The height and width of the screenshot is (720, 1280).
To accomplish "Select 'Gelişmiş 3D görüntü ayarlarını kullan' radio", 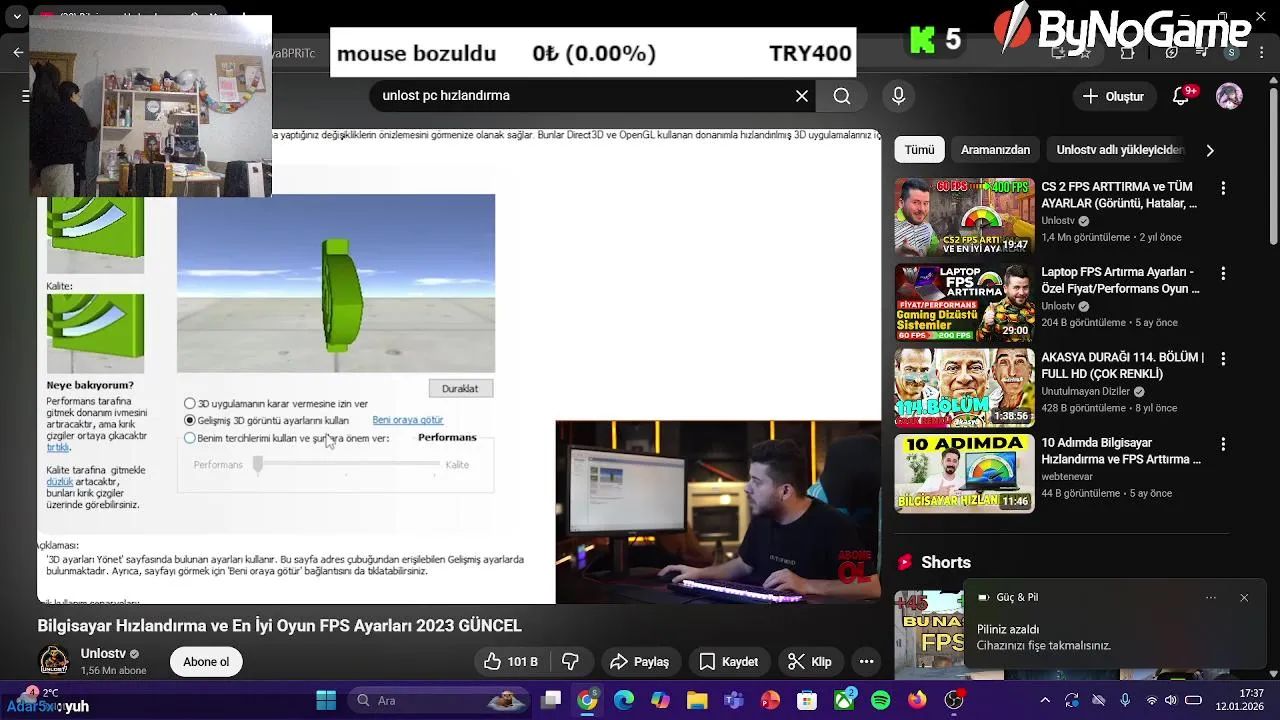I will click(190, 421).
